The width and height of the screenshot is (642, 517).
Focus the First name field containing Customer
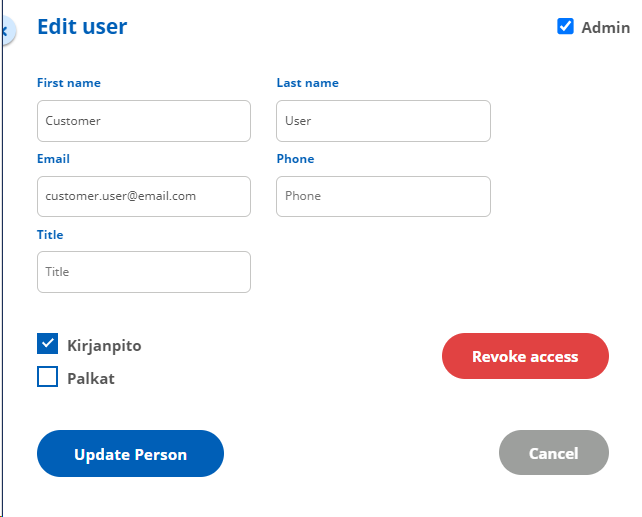pos(144,121)
